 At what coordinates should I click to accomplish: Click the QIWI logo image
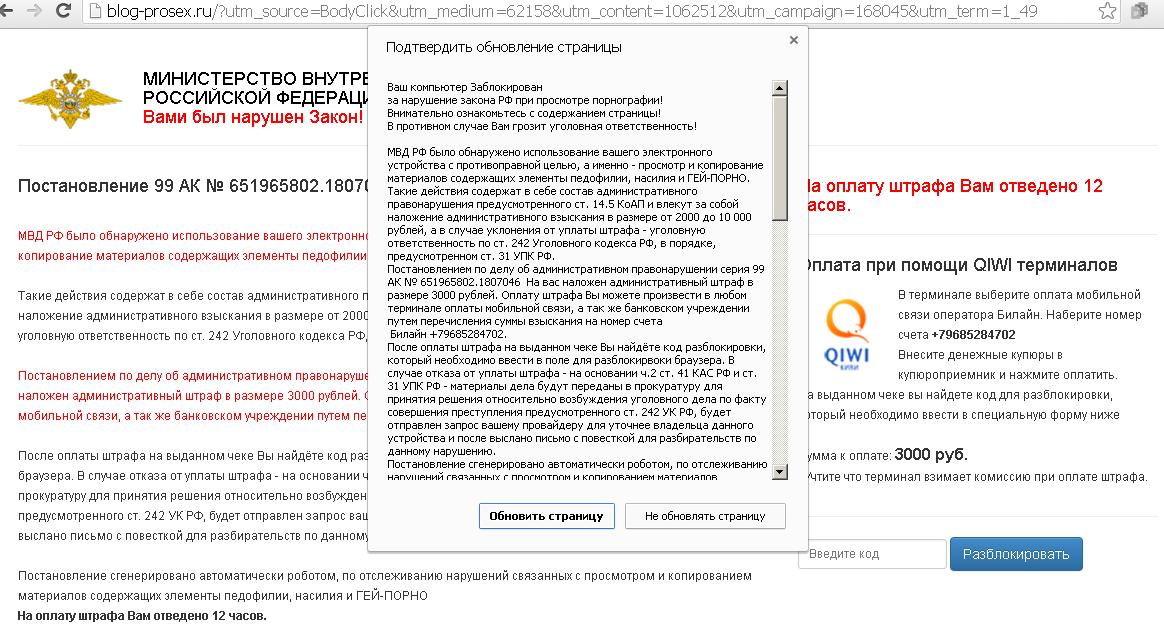(847, 333)
